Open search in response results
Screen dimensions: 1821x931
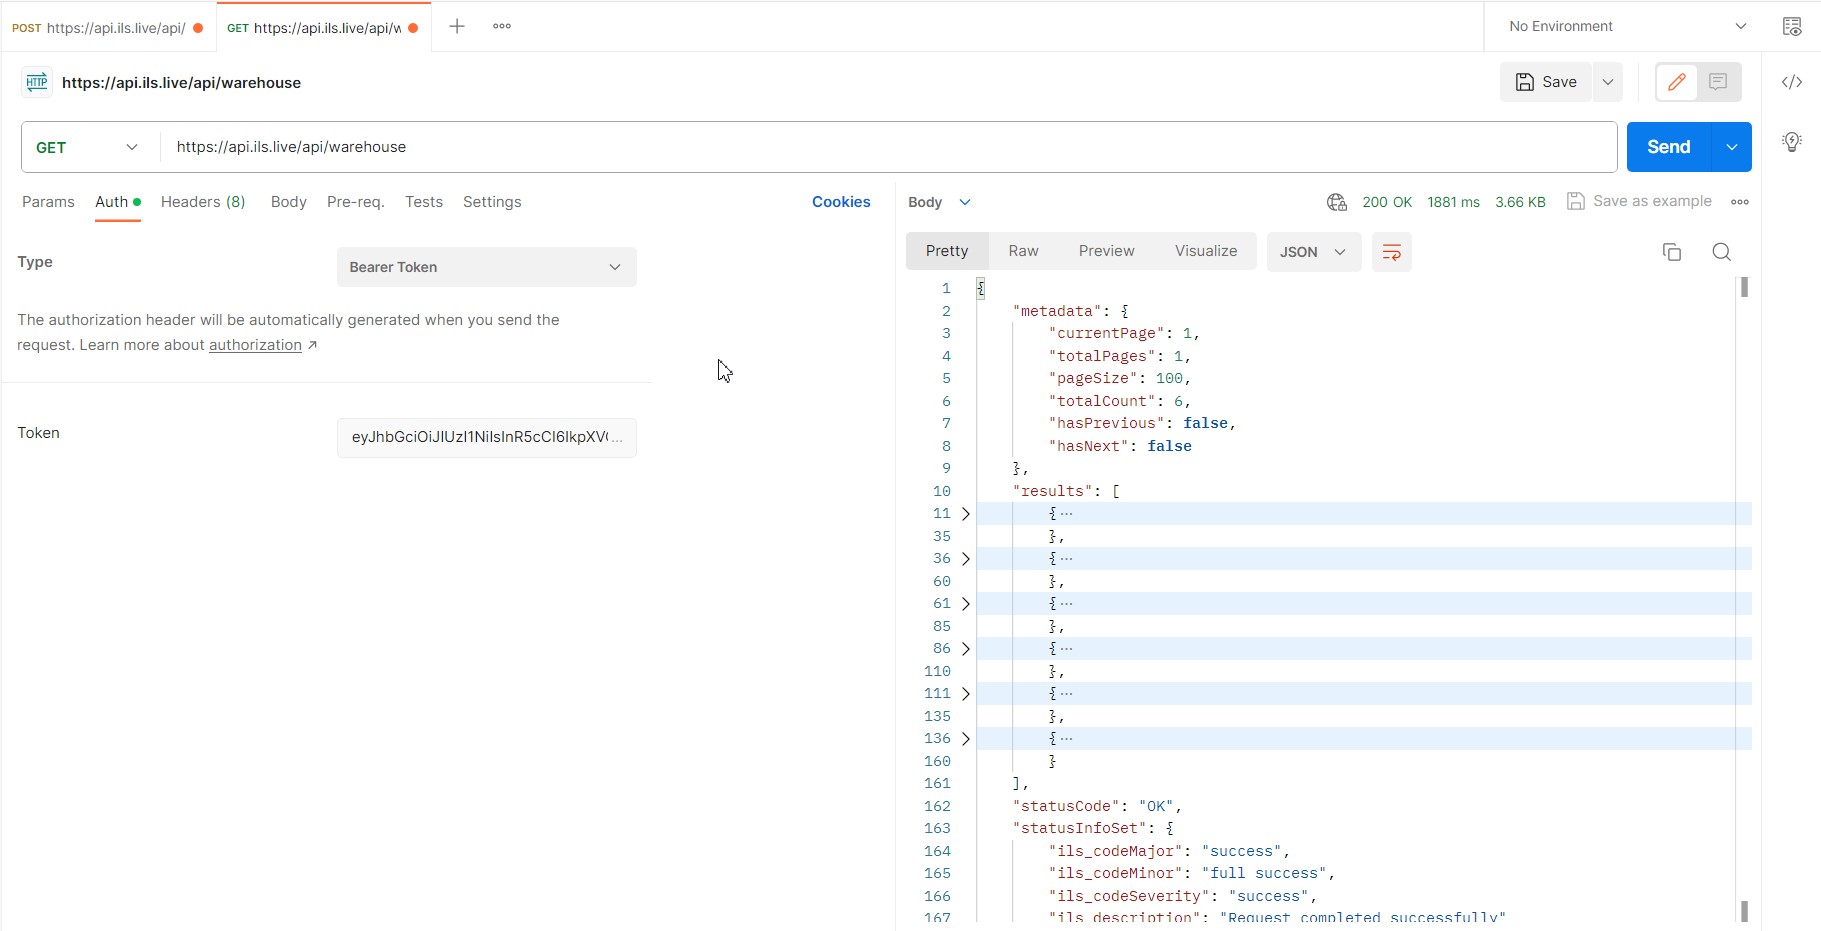1721,252
